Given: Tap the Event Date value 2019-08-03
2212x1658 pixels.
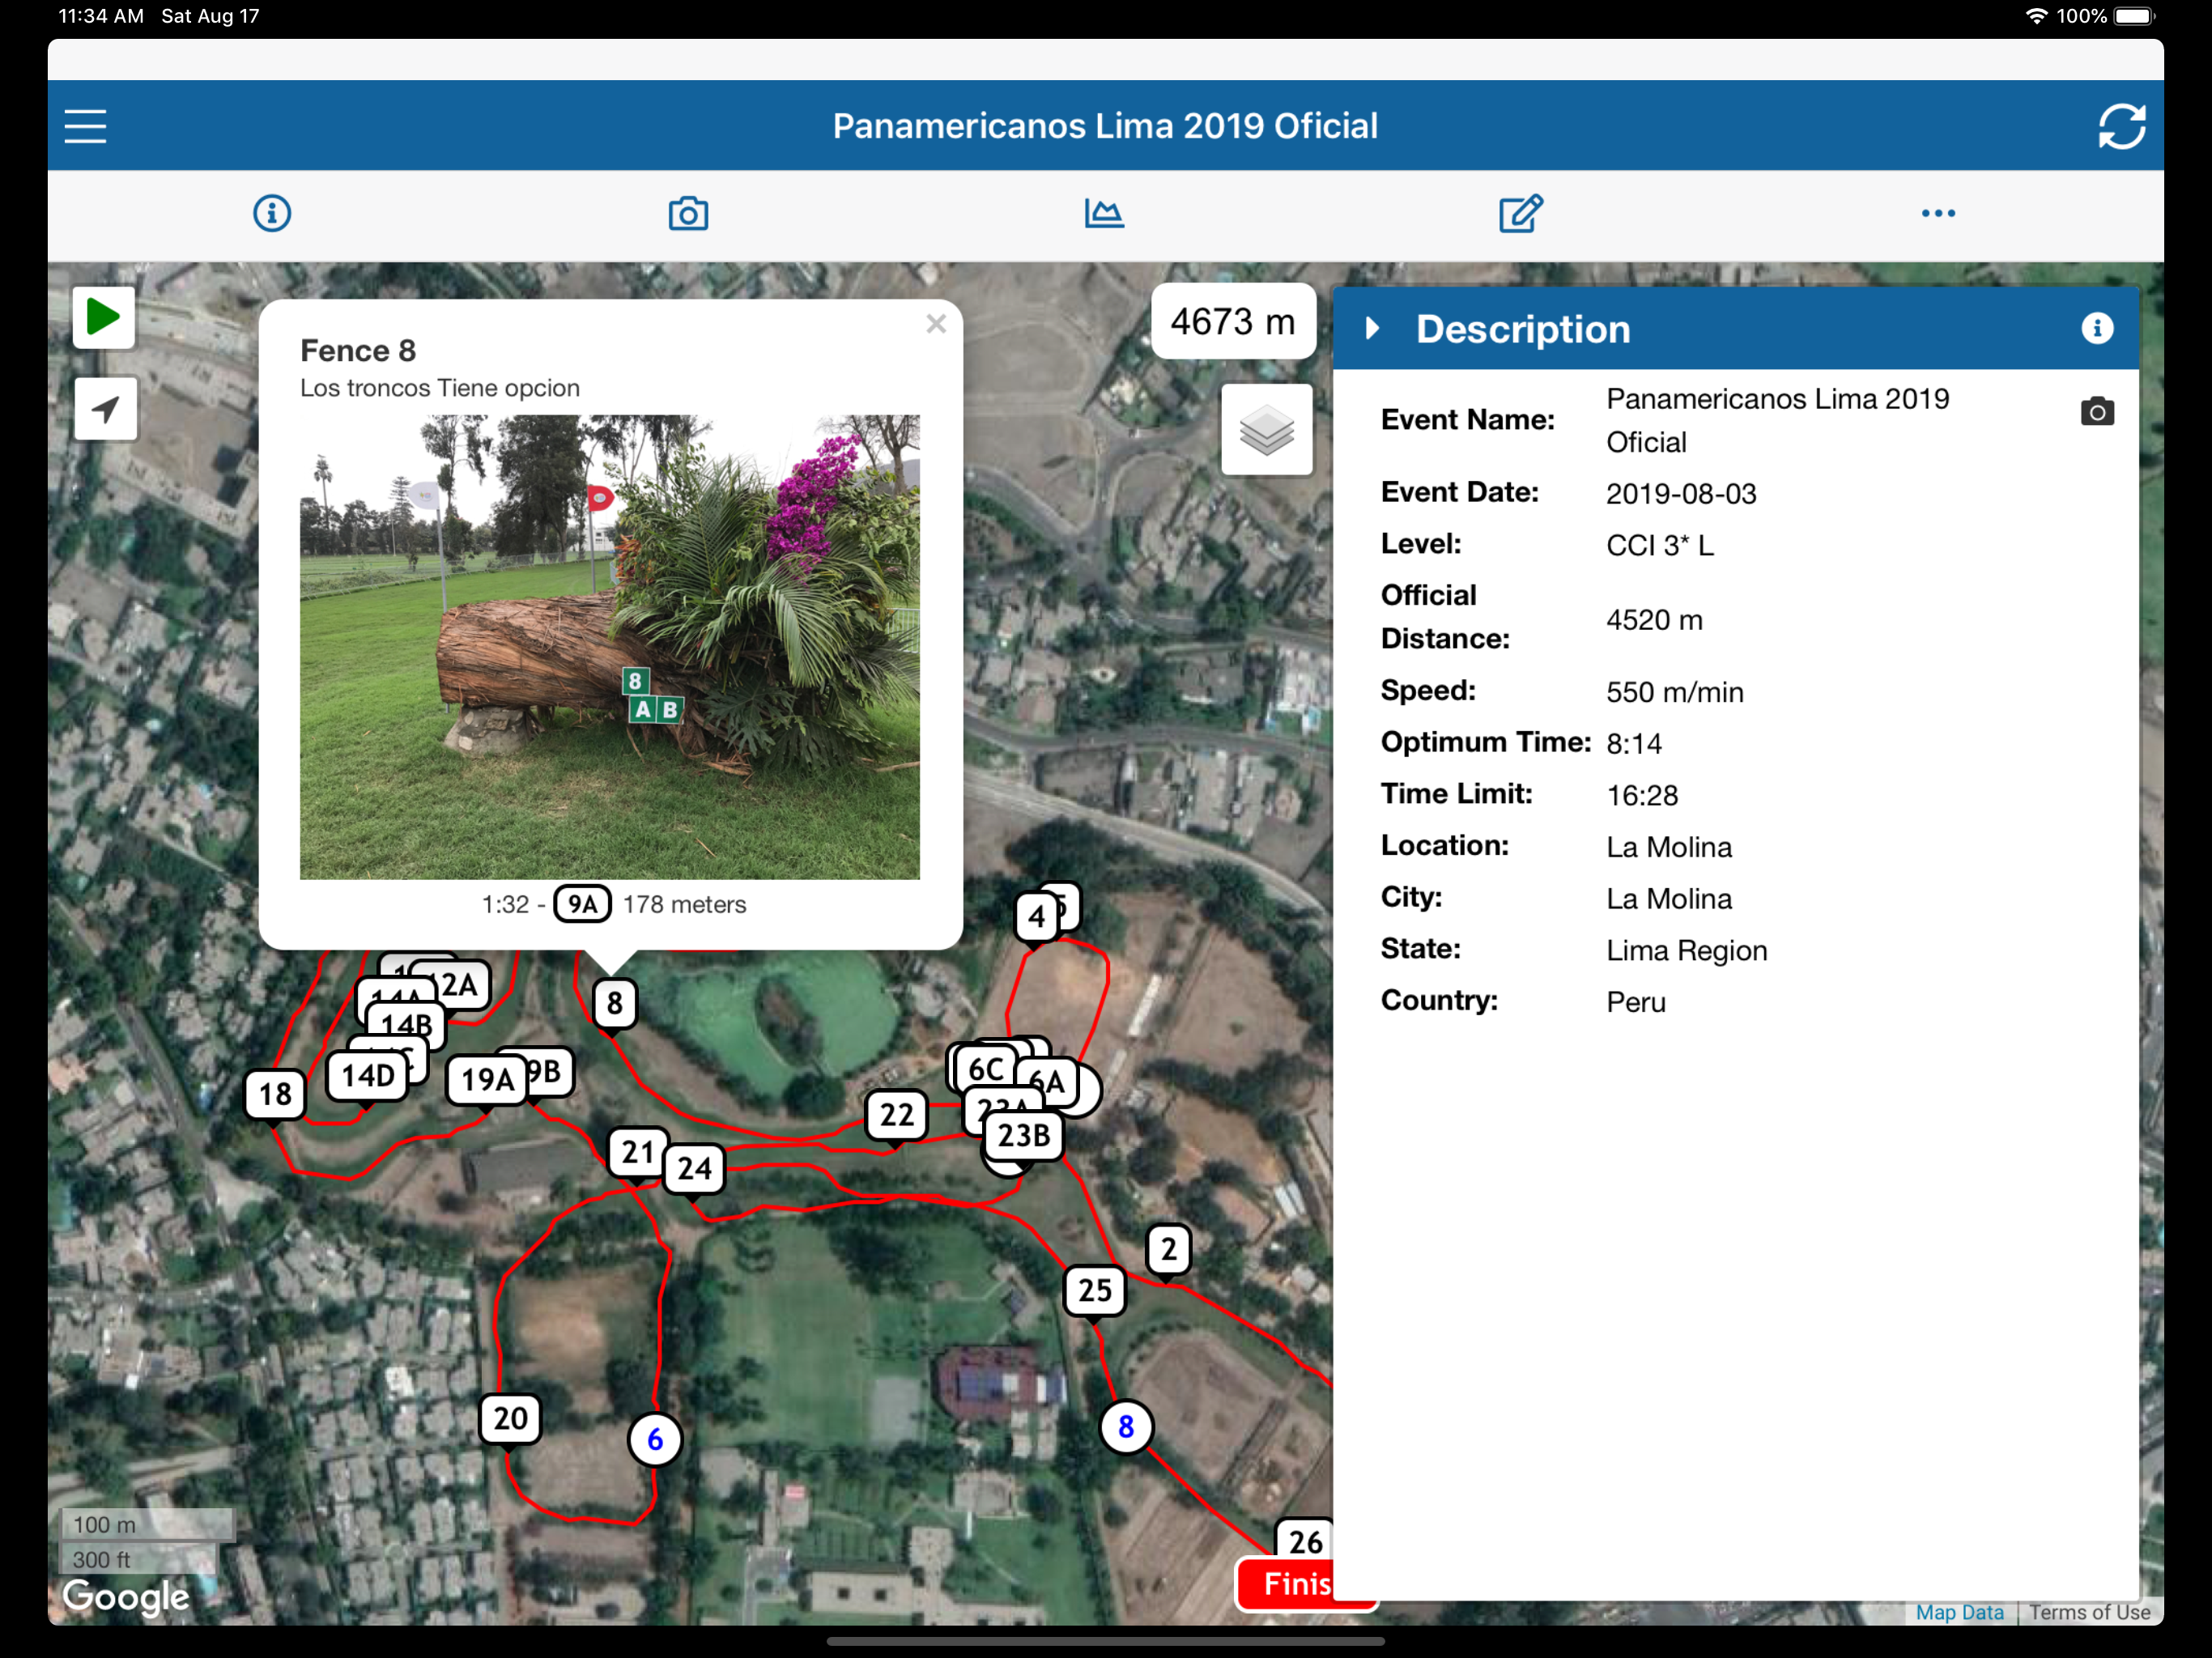Looking at the screenshot, I should pyautogui.click(x=1681, y=494).
